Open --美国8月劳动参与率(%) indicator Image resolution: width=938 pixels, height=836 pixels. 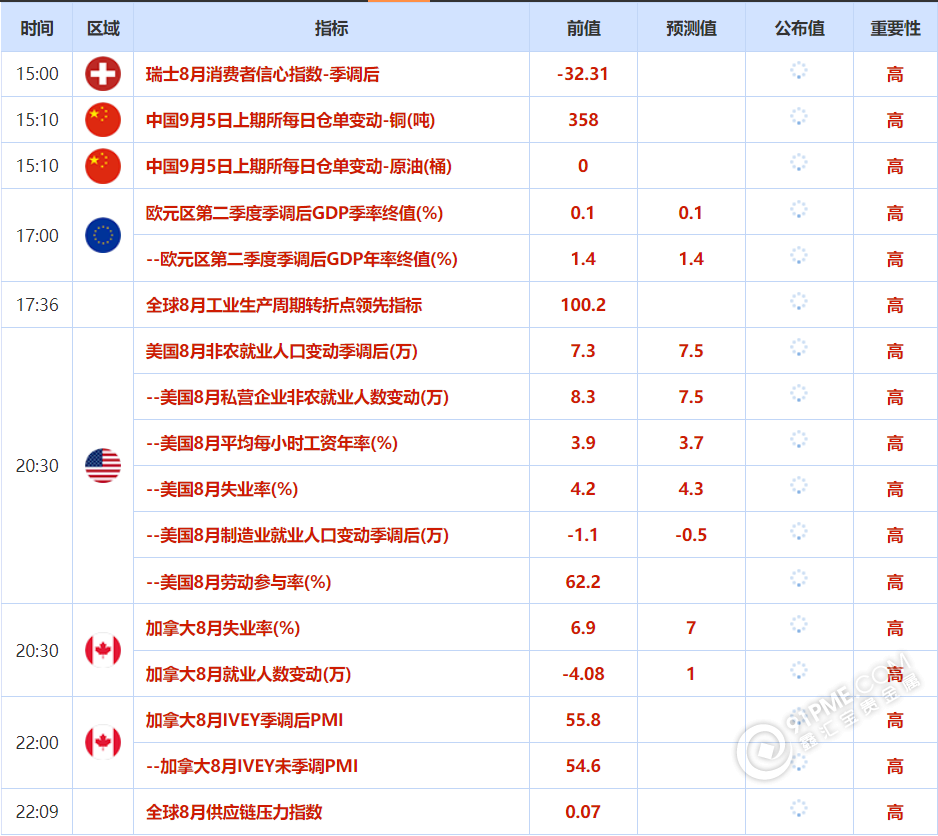[x=239, y=582]
